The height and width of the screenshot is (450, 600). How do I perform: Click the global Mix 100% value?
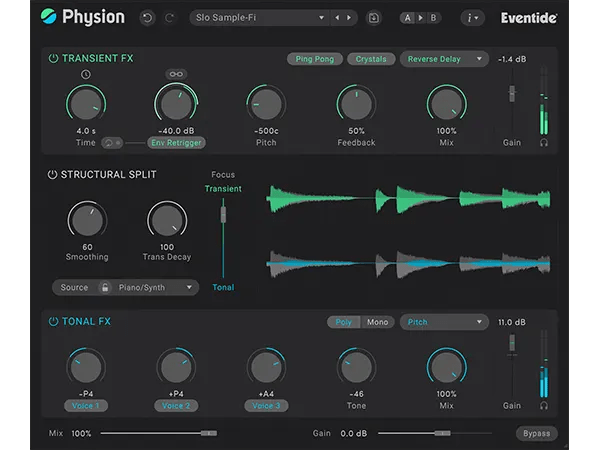(81, 434)
